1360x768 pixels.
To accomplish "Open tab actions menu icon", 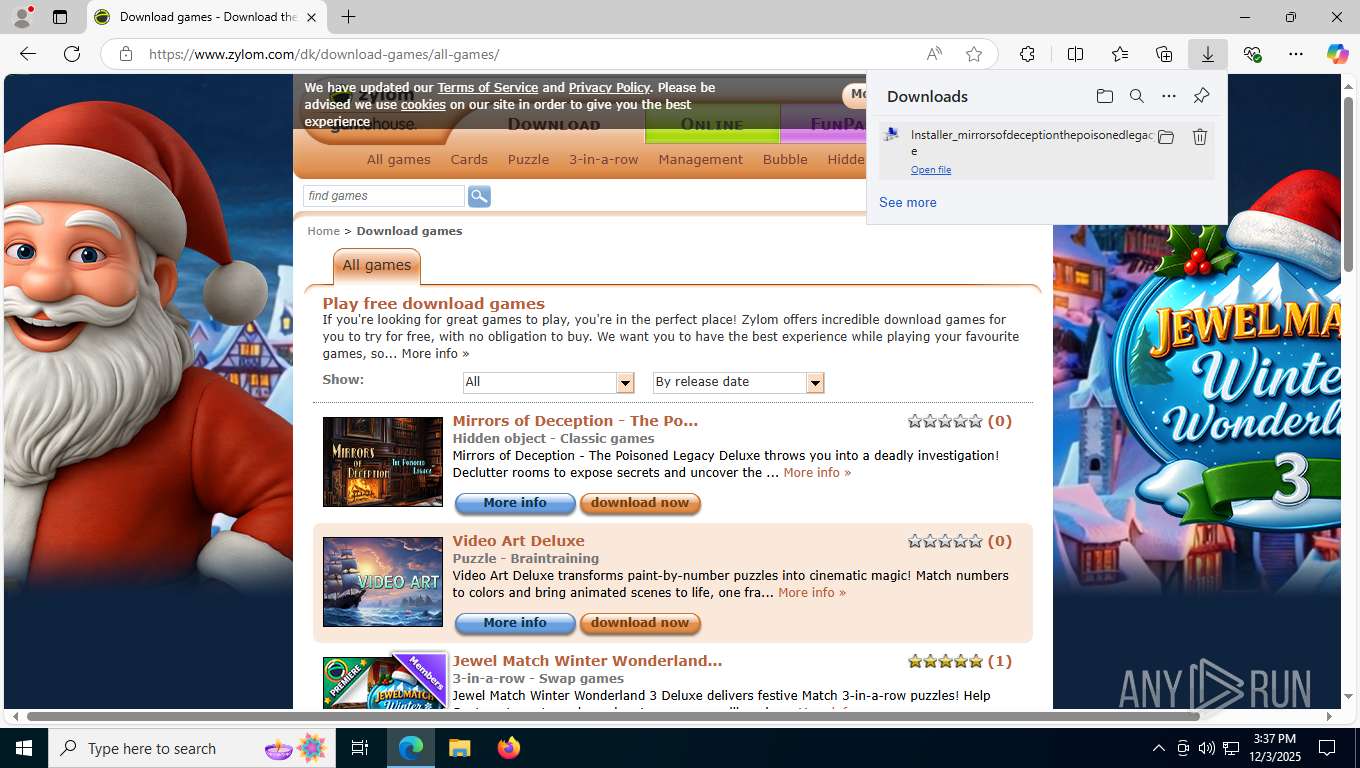I will click(x=60, y=17).
